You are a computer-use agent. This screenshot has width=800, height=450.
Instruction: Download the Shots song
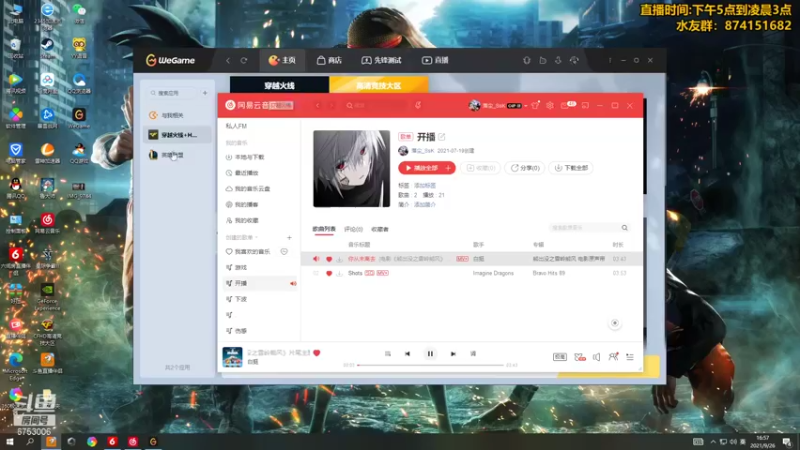pos(339,273)
